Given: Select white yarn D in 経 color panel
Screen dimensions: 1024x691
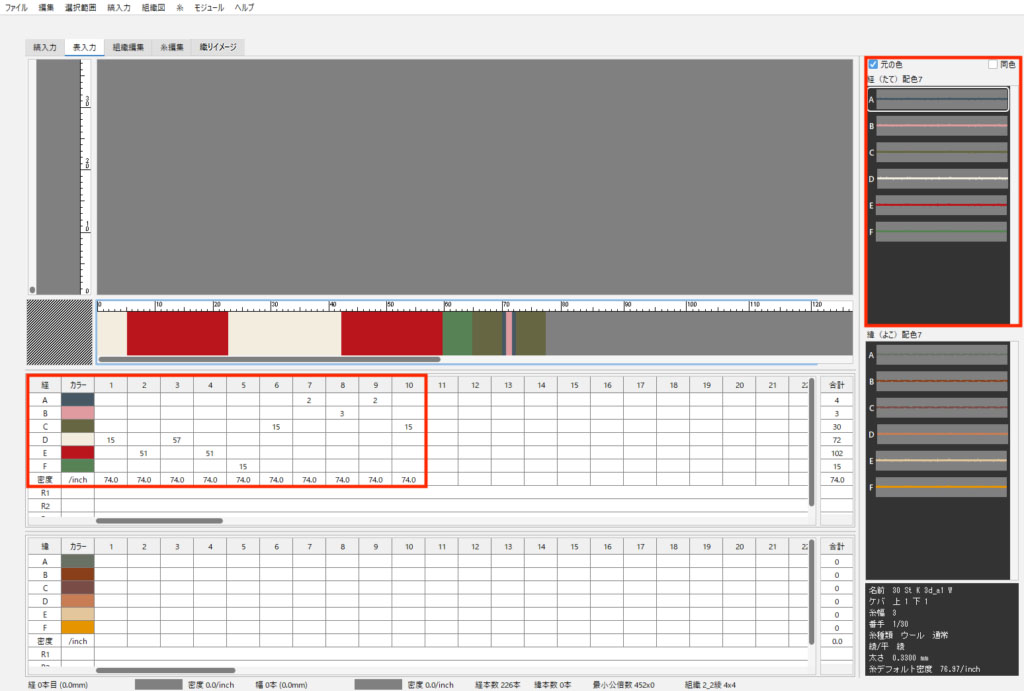Looking at the screenshot, I should (941, 178).
